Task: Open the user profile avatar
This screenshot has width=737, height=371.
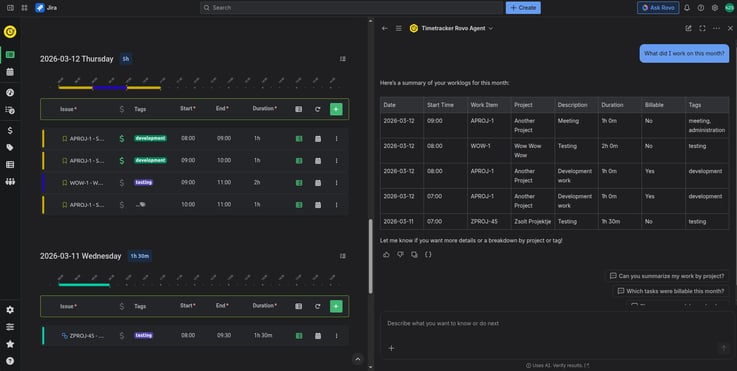Action: tap(729, 8)
